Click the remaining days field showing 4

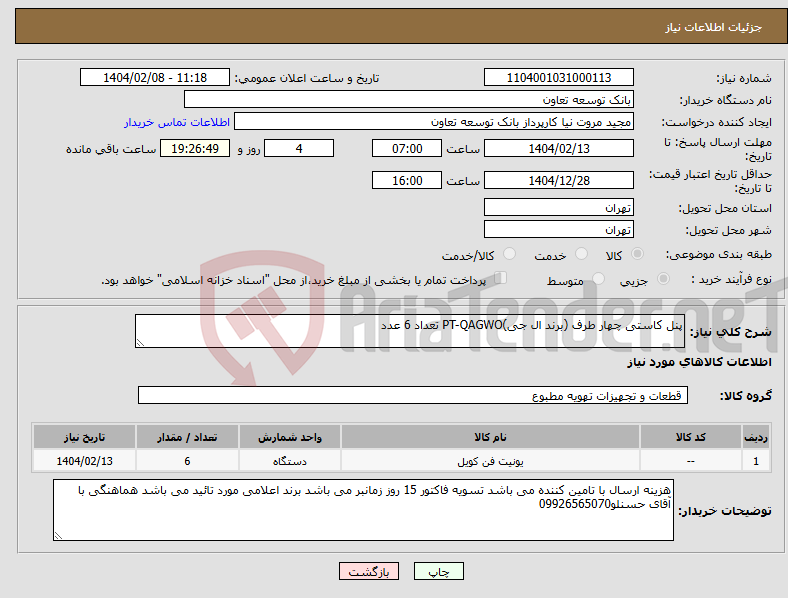point(299,148)
